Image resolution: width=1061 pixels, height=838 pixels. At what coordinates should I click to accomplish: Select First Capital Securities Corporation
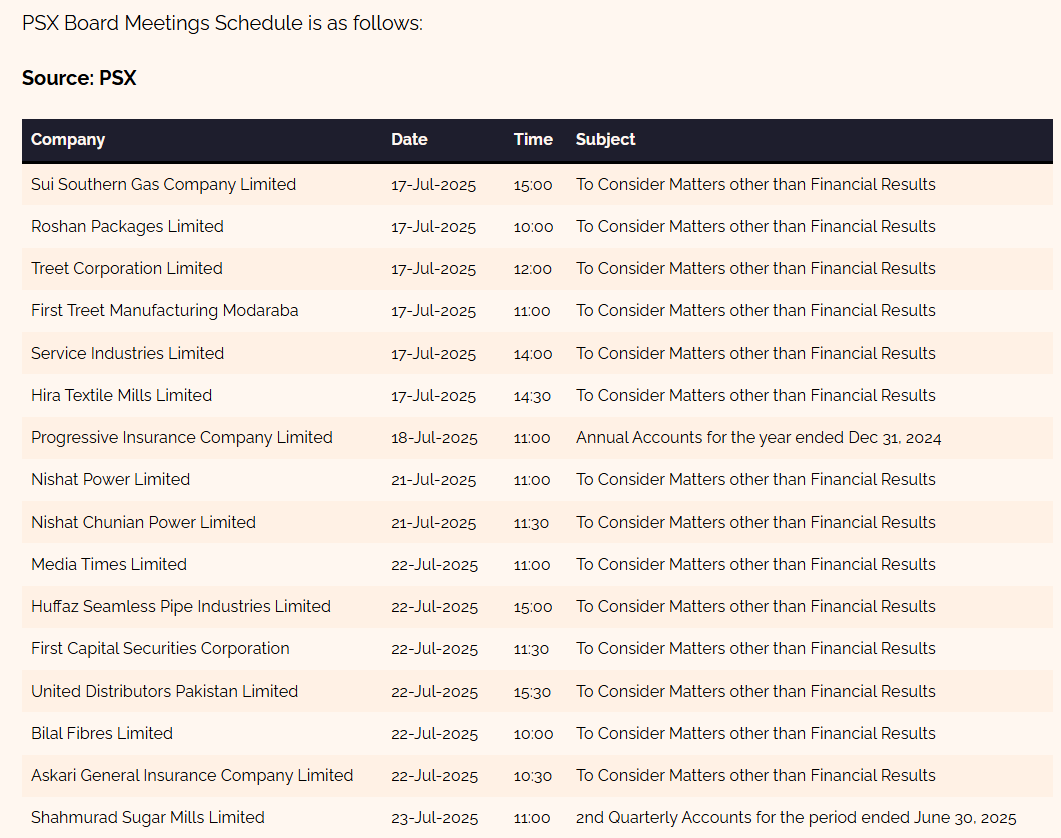(160, 648)
